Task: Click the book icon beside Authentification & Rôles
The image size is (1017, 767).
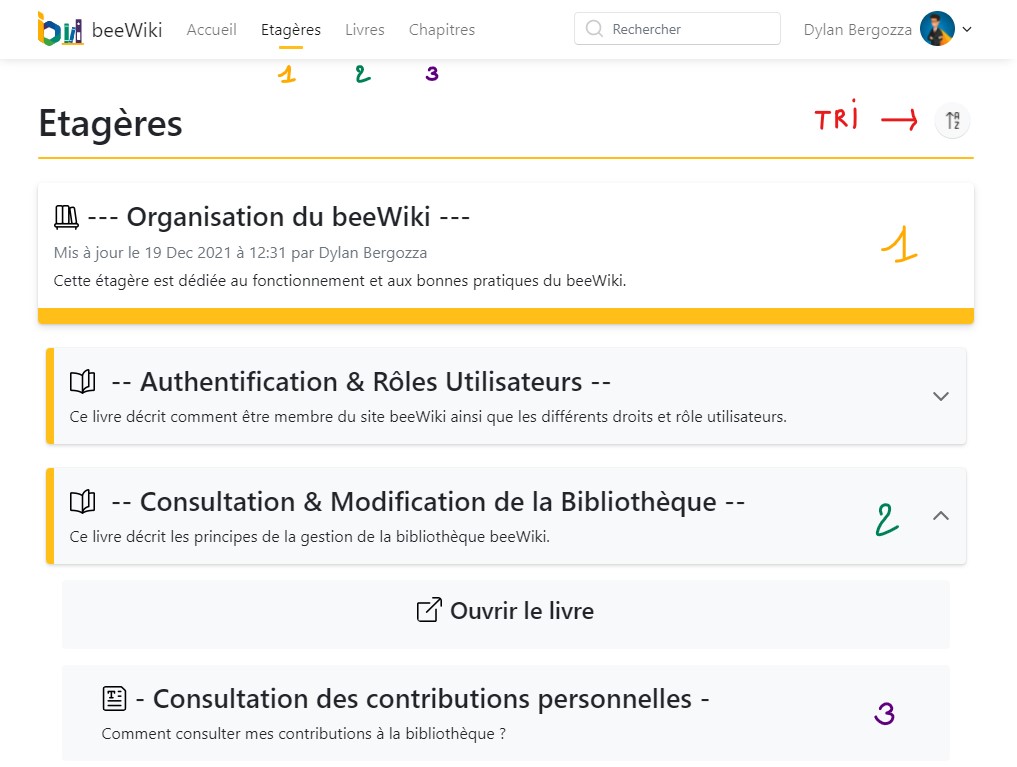Action: (82, 382)
